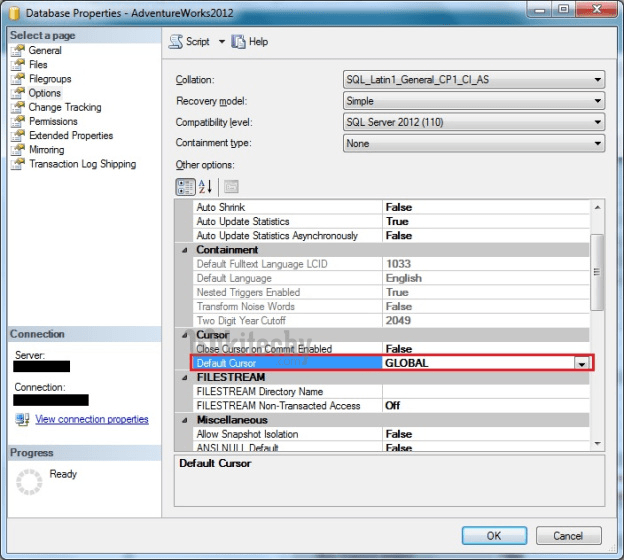Image resolution: width=624 pixels, height=560 pixels.
Task: Open the Filegroups page
Action: click(x=50, y=79)
